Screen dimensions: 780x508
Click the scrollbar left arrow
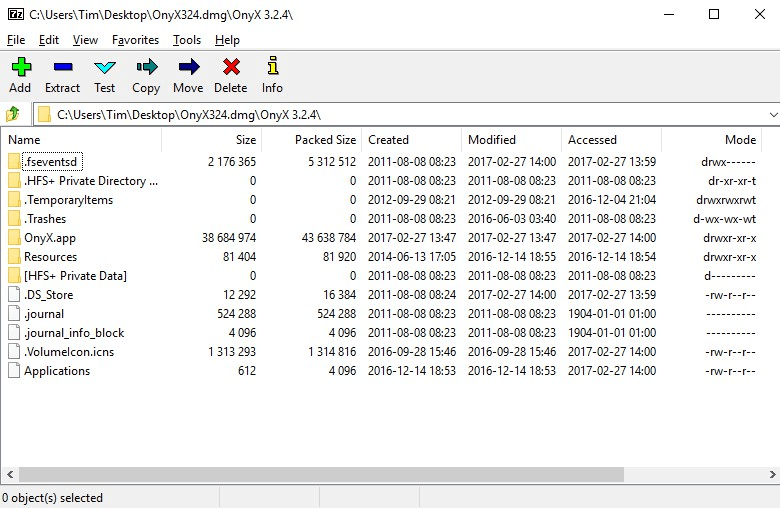click(x=9, y=474)
